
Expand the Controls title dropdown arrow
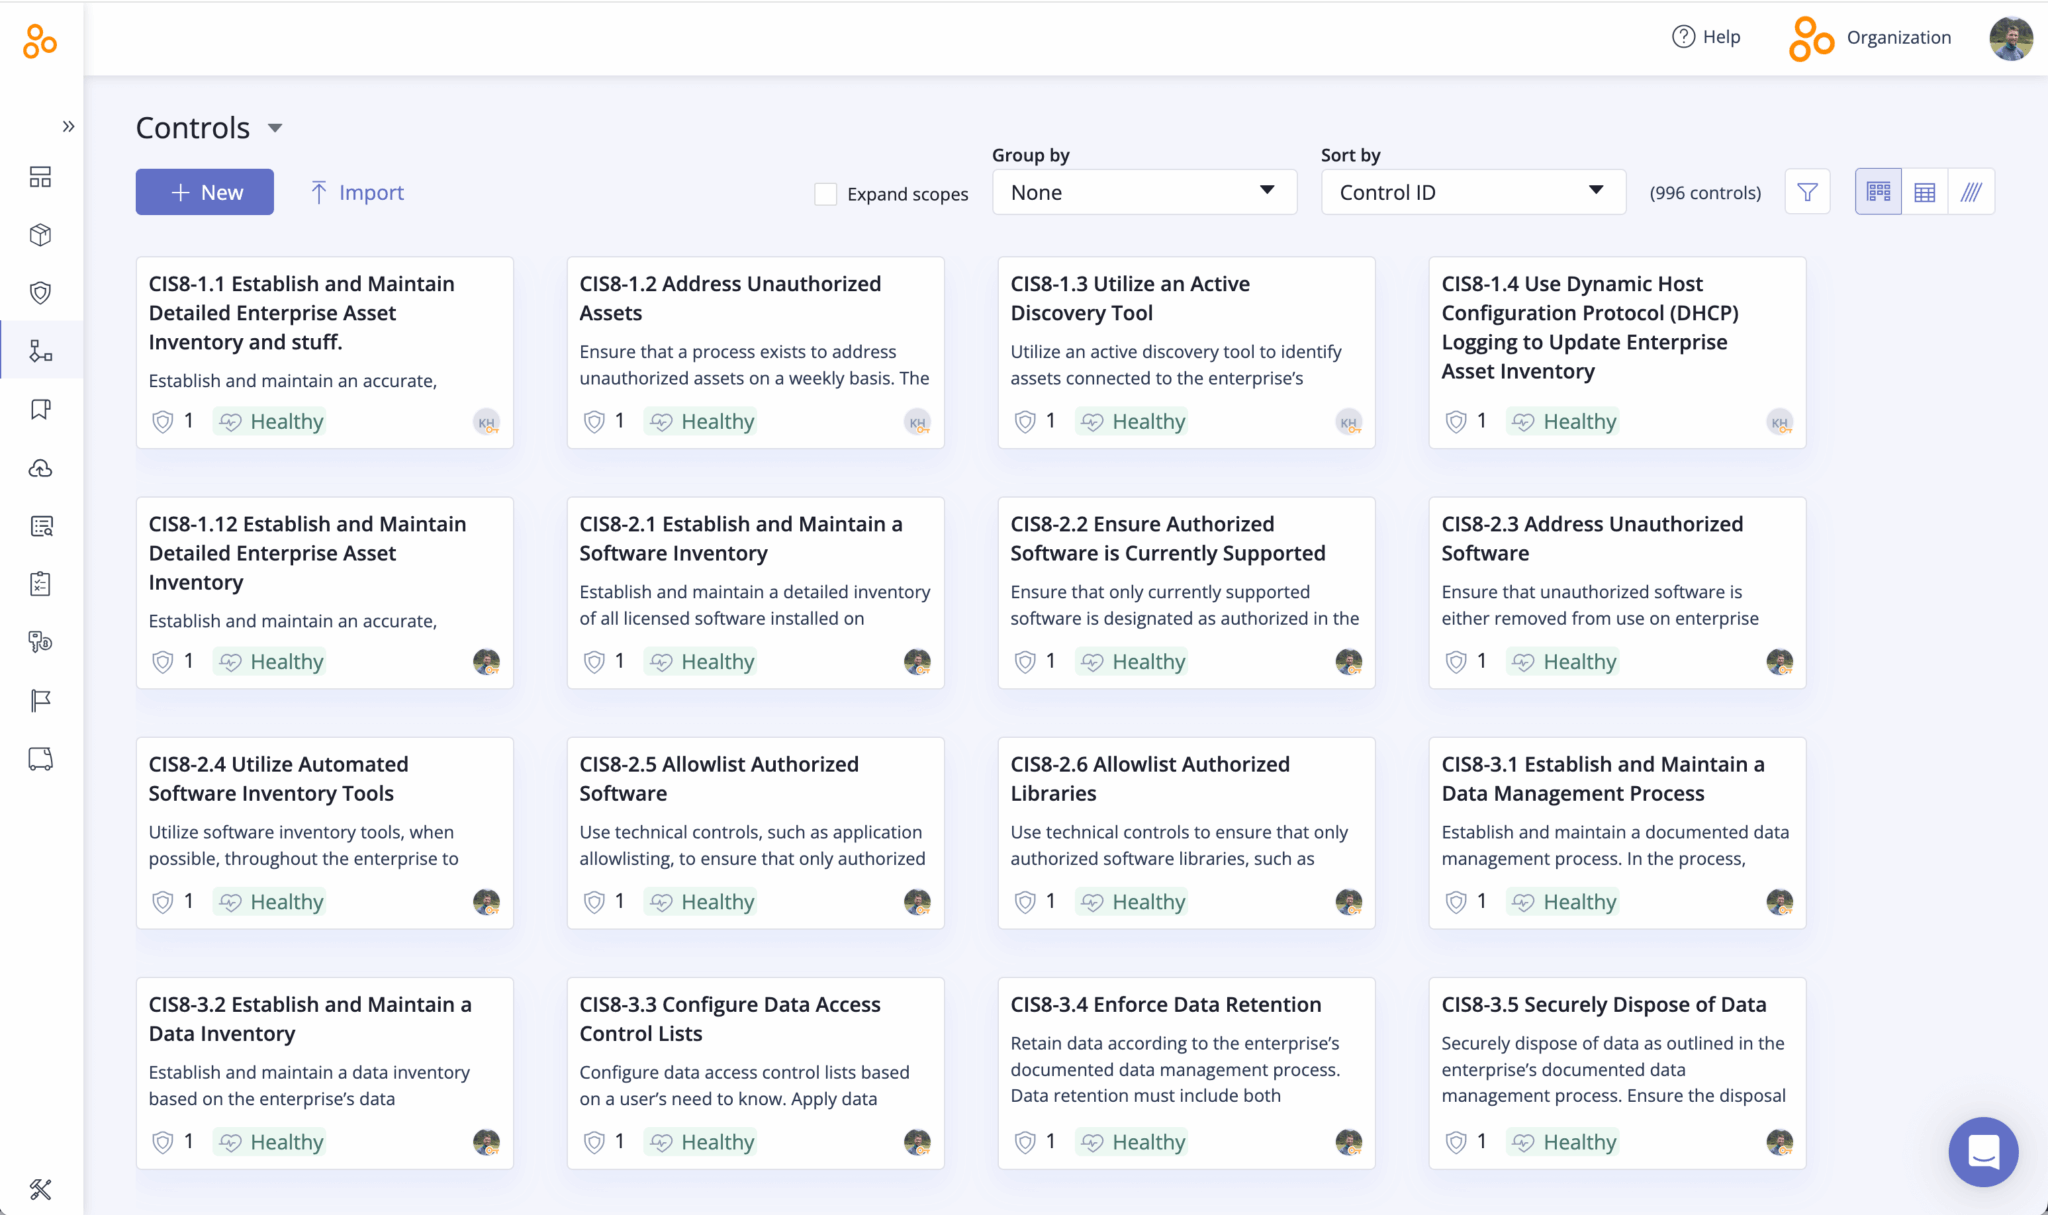pos(277,128)
